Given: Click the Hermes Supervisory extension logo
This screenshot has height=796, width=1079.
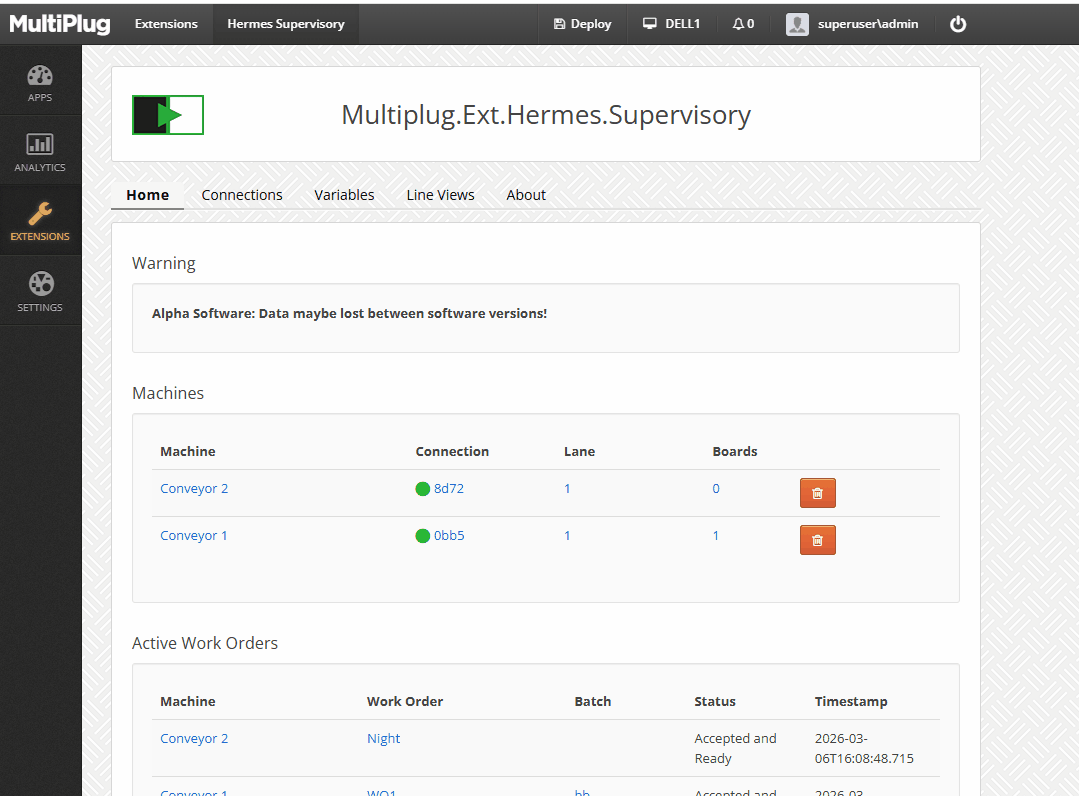Looking at the screenshot, I should [168, 115].
